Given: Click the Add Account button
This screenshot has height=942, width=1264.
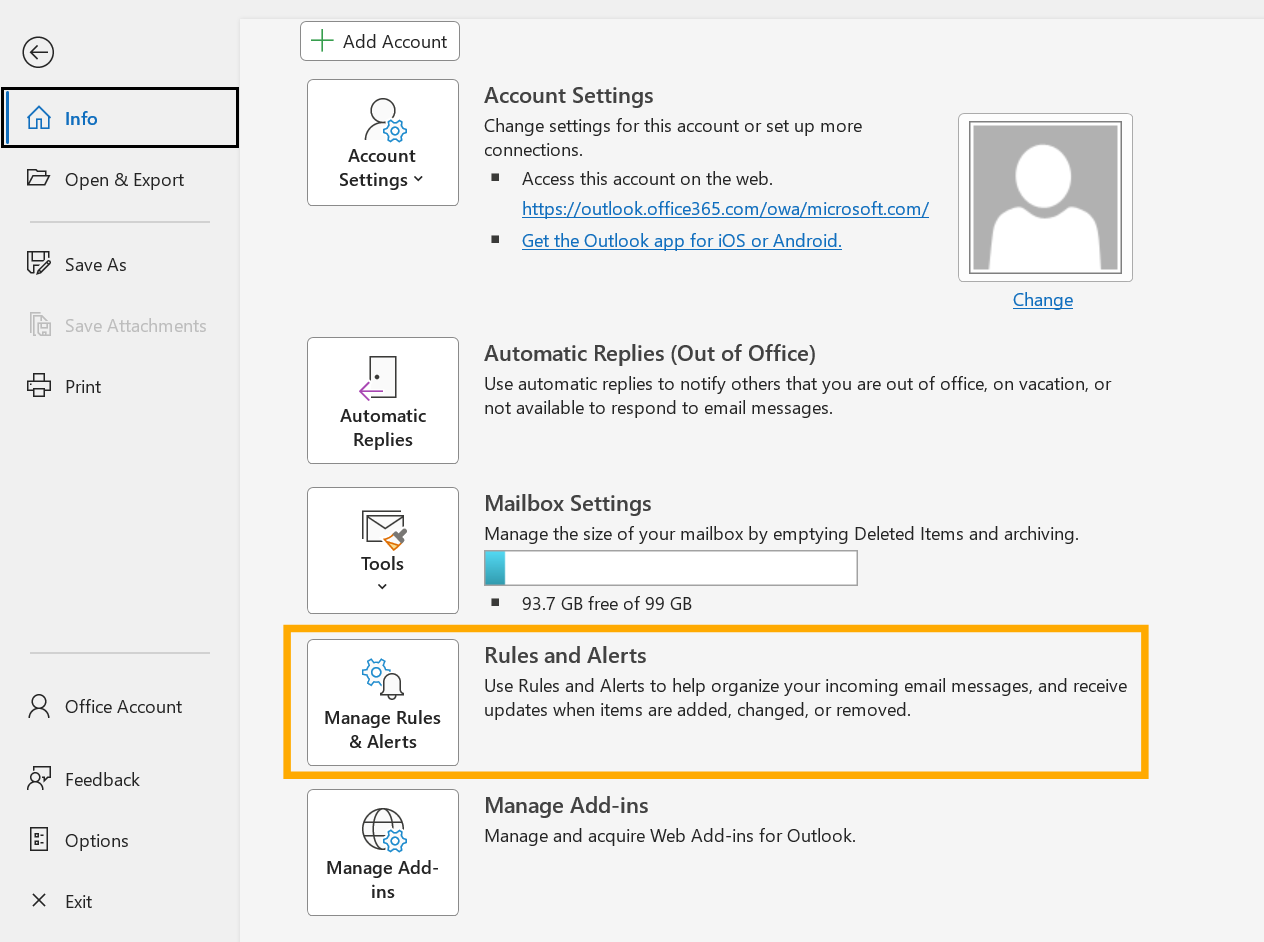Looking at the screenshot, I should click(x=380, y=41).
